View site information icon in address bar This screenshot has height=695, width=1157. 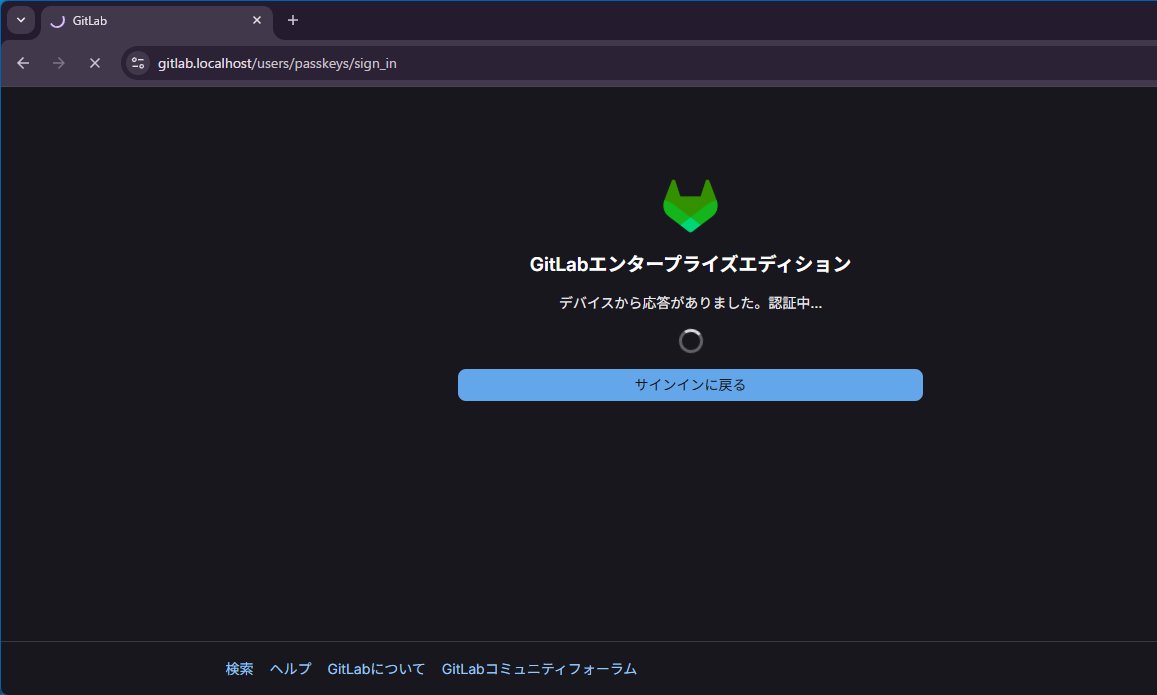(x=138, y=63)
